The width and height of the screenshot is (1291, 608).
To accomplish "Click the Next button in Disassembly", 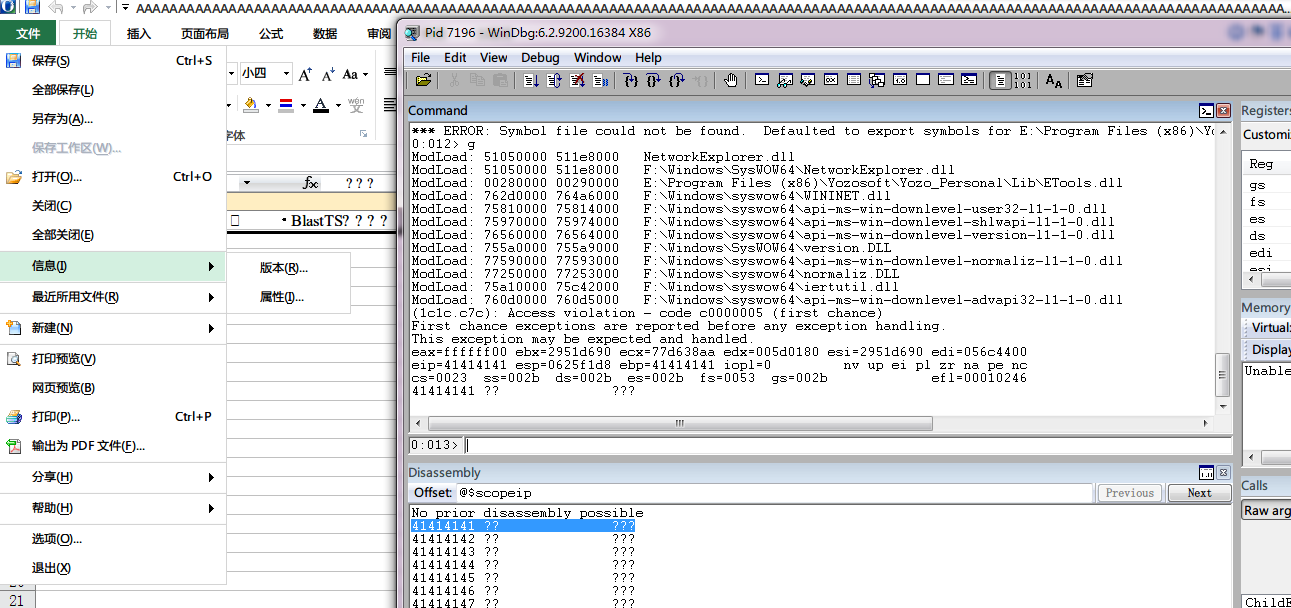I will pos(1199,493).
